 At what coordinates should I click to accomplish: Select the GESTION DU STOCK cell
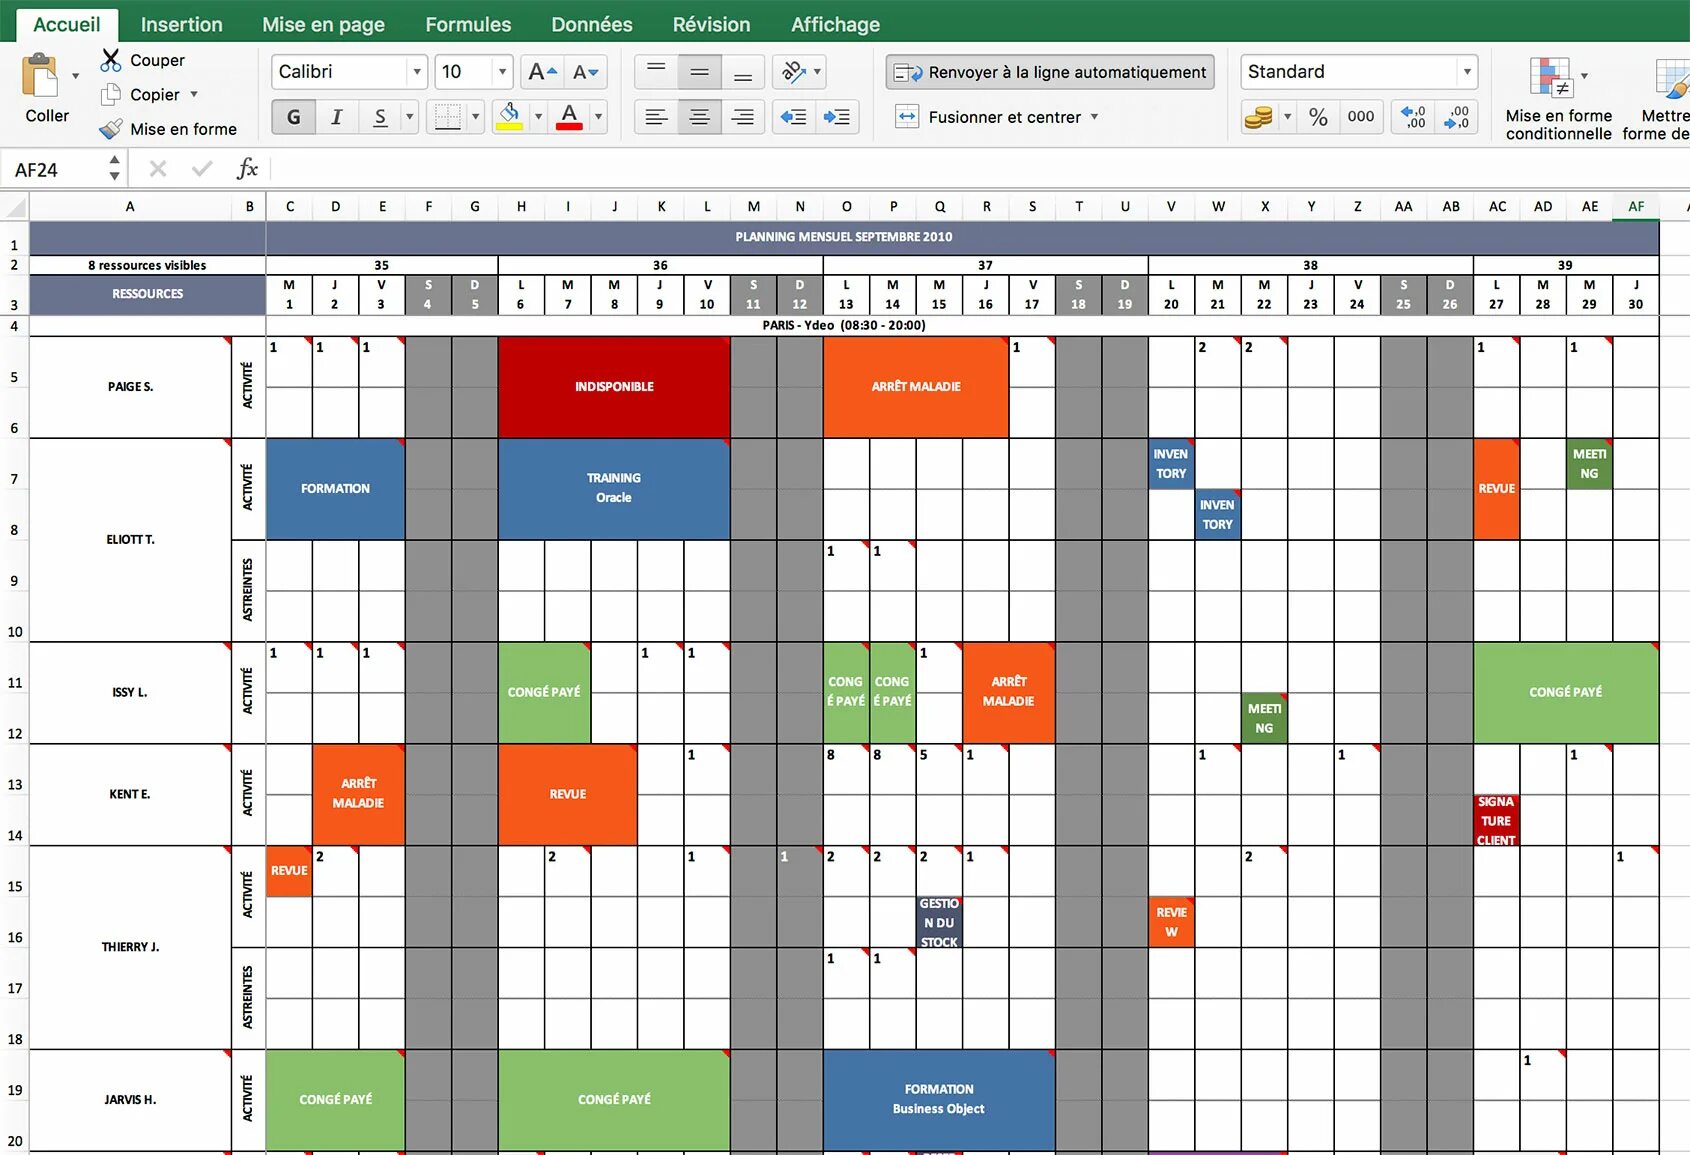[x=939, y=922]
